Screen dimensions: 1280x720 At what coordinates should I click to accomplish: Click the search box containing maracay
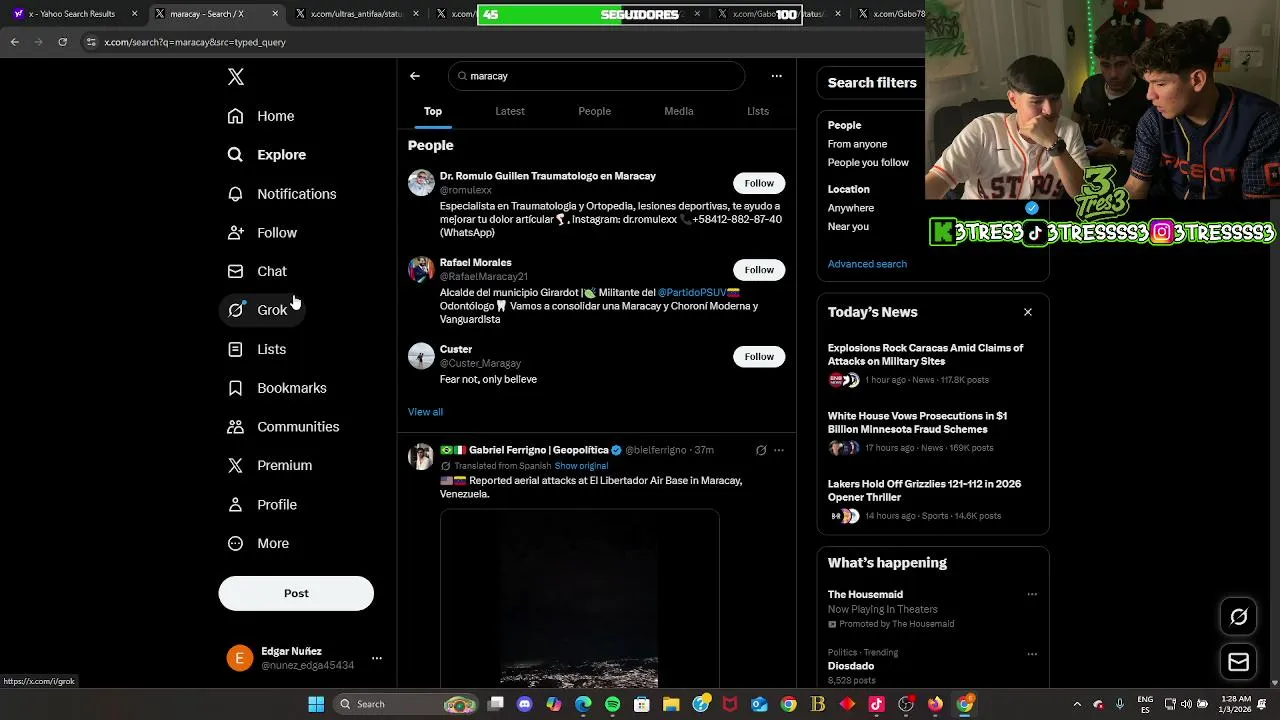(x=597, y=76)
